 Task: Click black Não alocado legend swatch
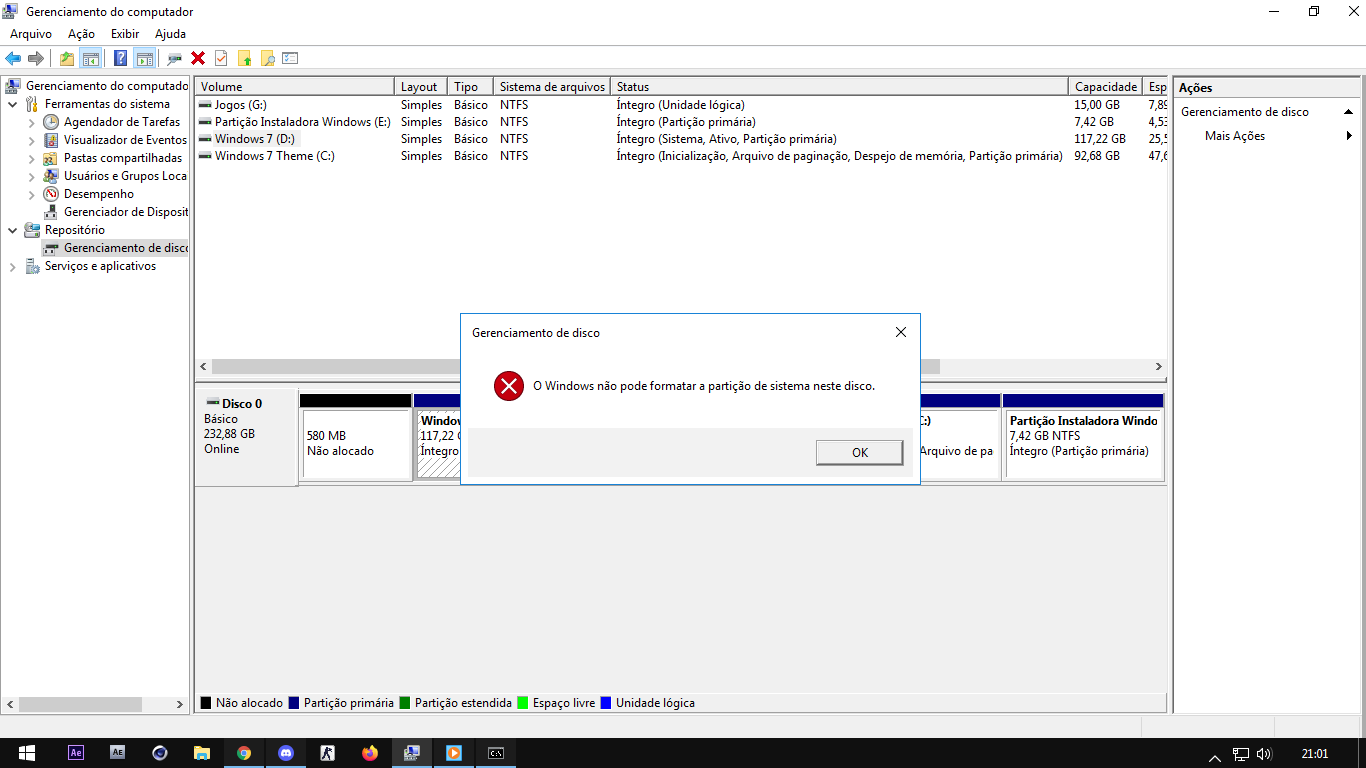pos(206,703)
